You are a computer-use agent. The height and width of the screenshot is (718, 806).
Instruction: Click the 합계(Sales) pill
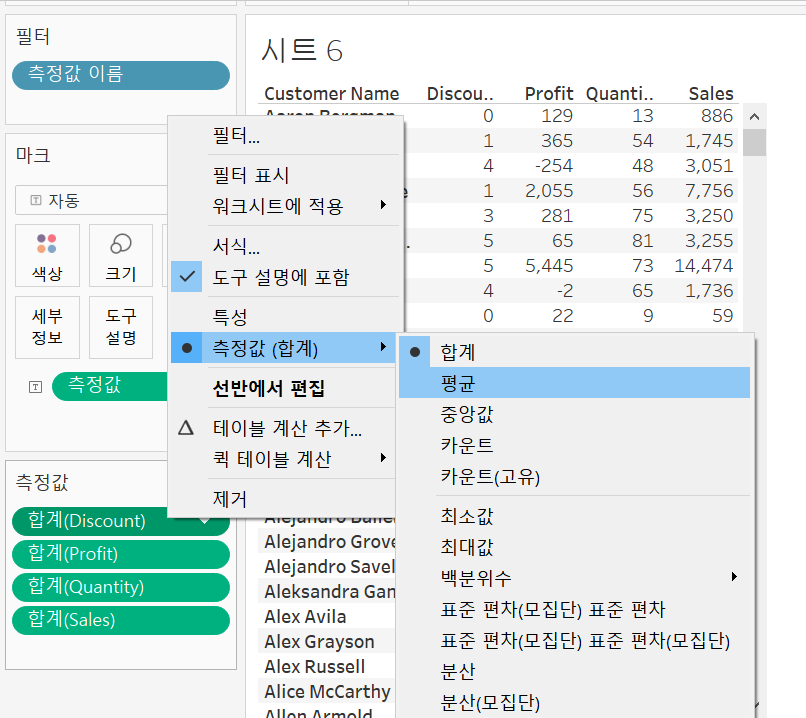click(x=121, y=620)
